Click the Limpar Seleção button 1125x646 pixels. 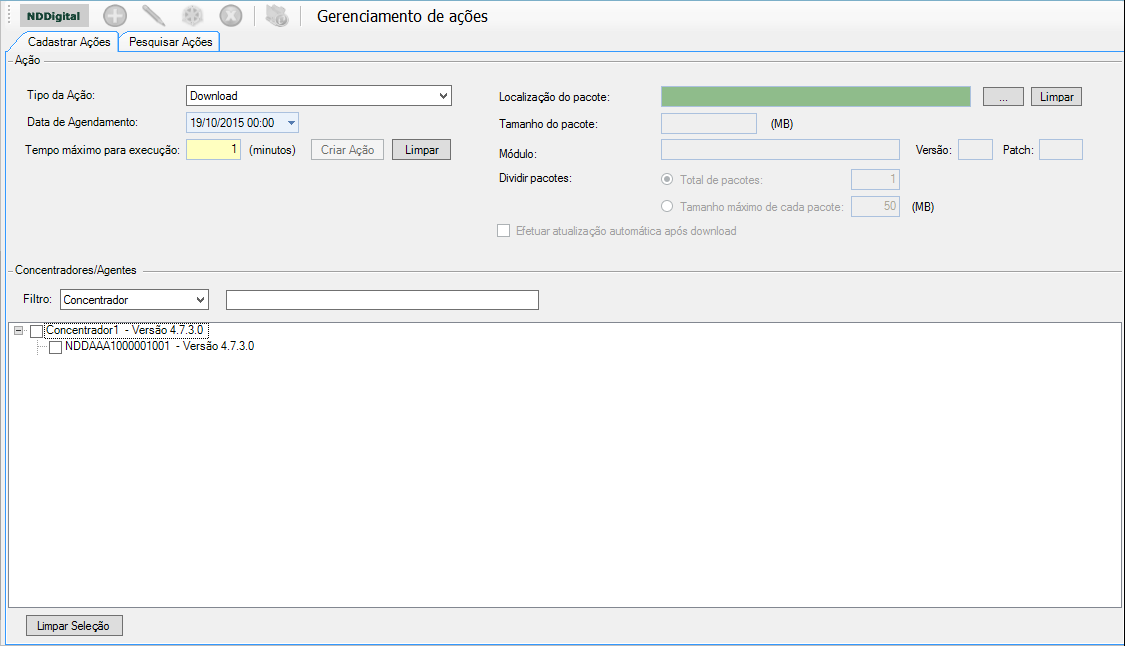coord(74,626)
